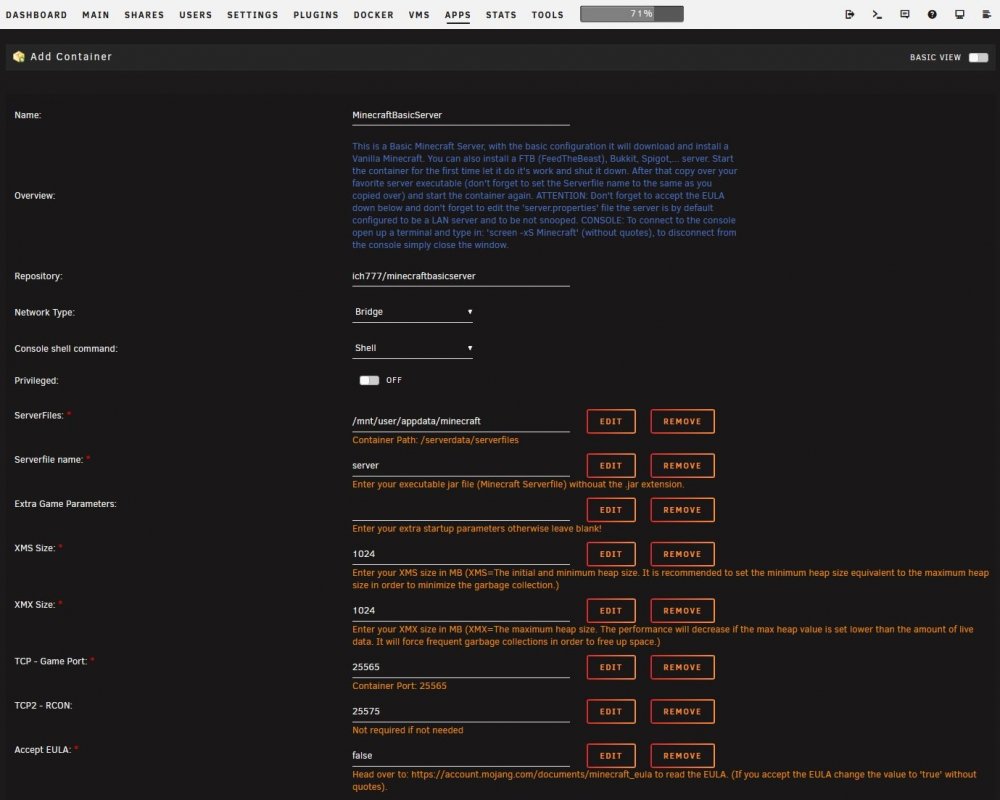Click the blue Overview description text
1000x800 pixels.
tap(545, 196)
